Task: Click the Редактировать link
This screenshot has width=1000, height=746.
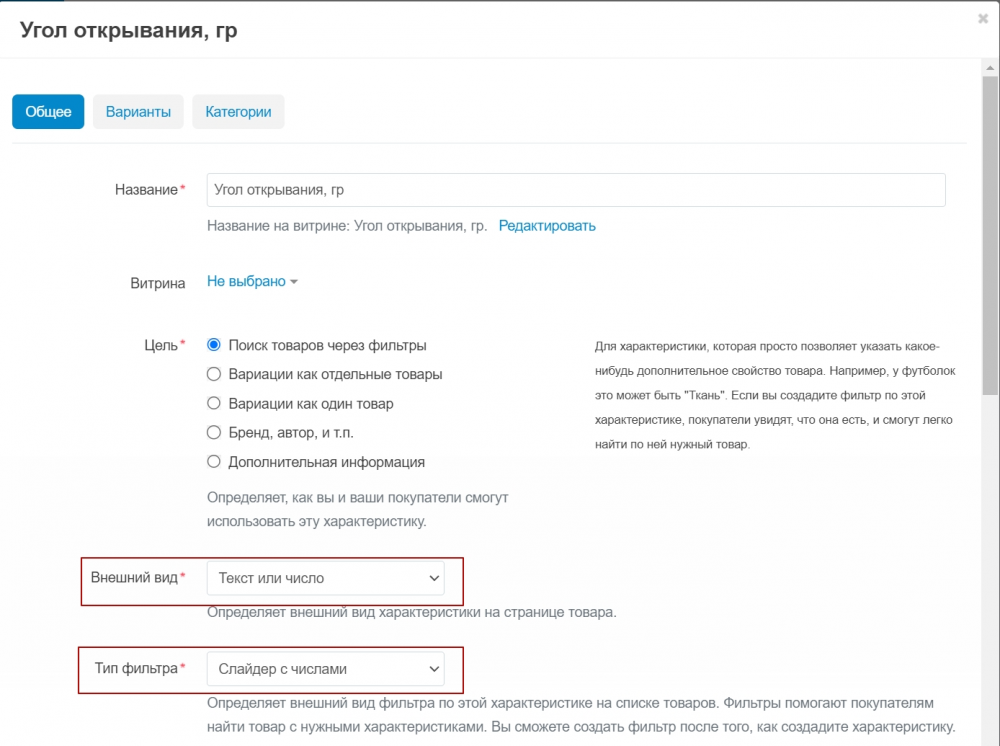Action: (547, 226)
